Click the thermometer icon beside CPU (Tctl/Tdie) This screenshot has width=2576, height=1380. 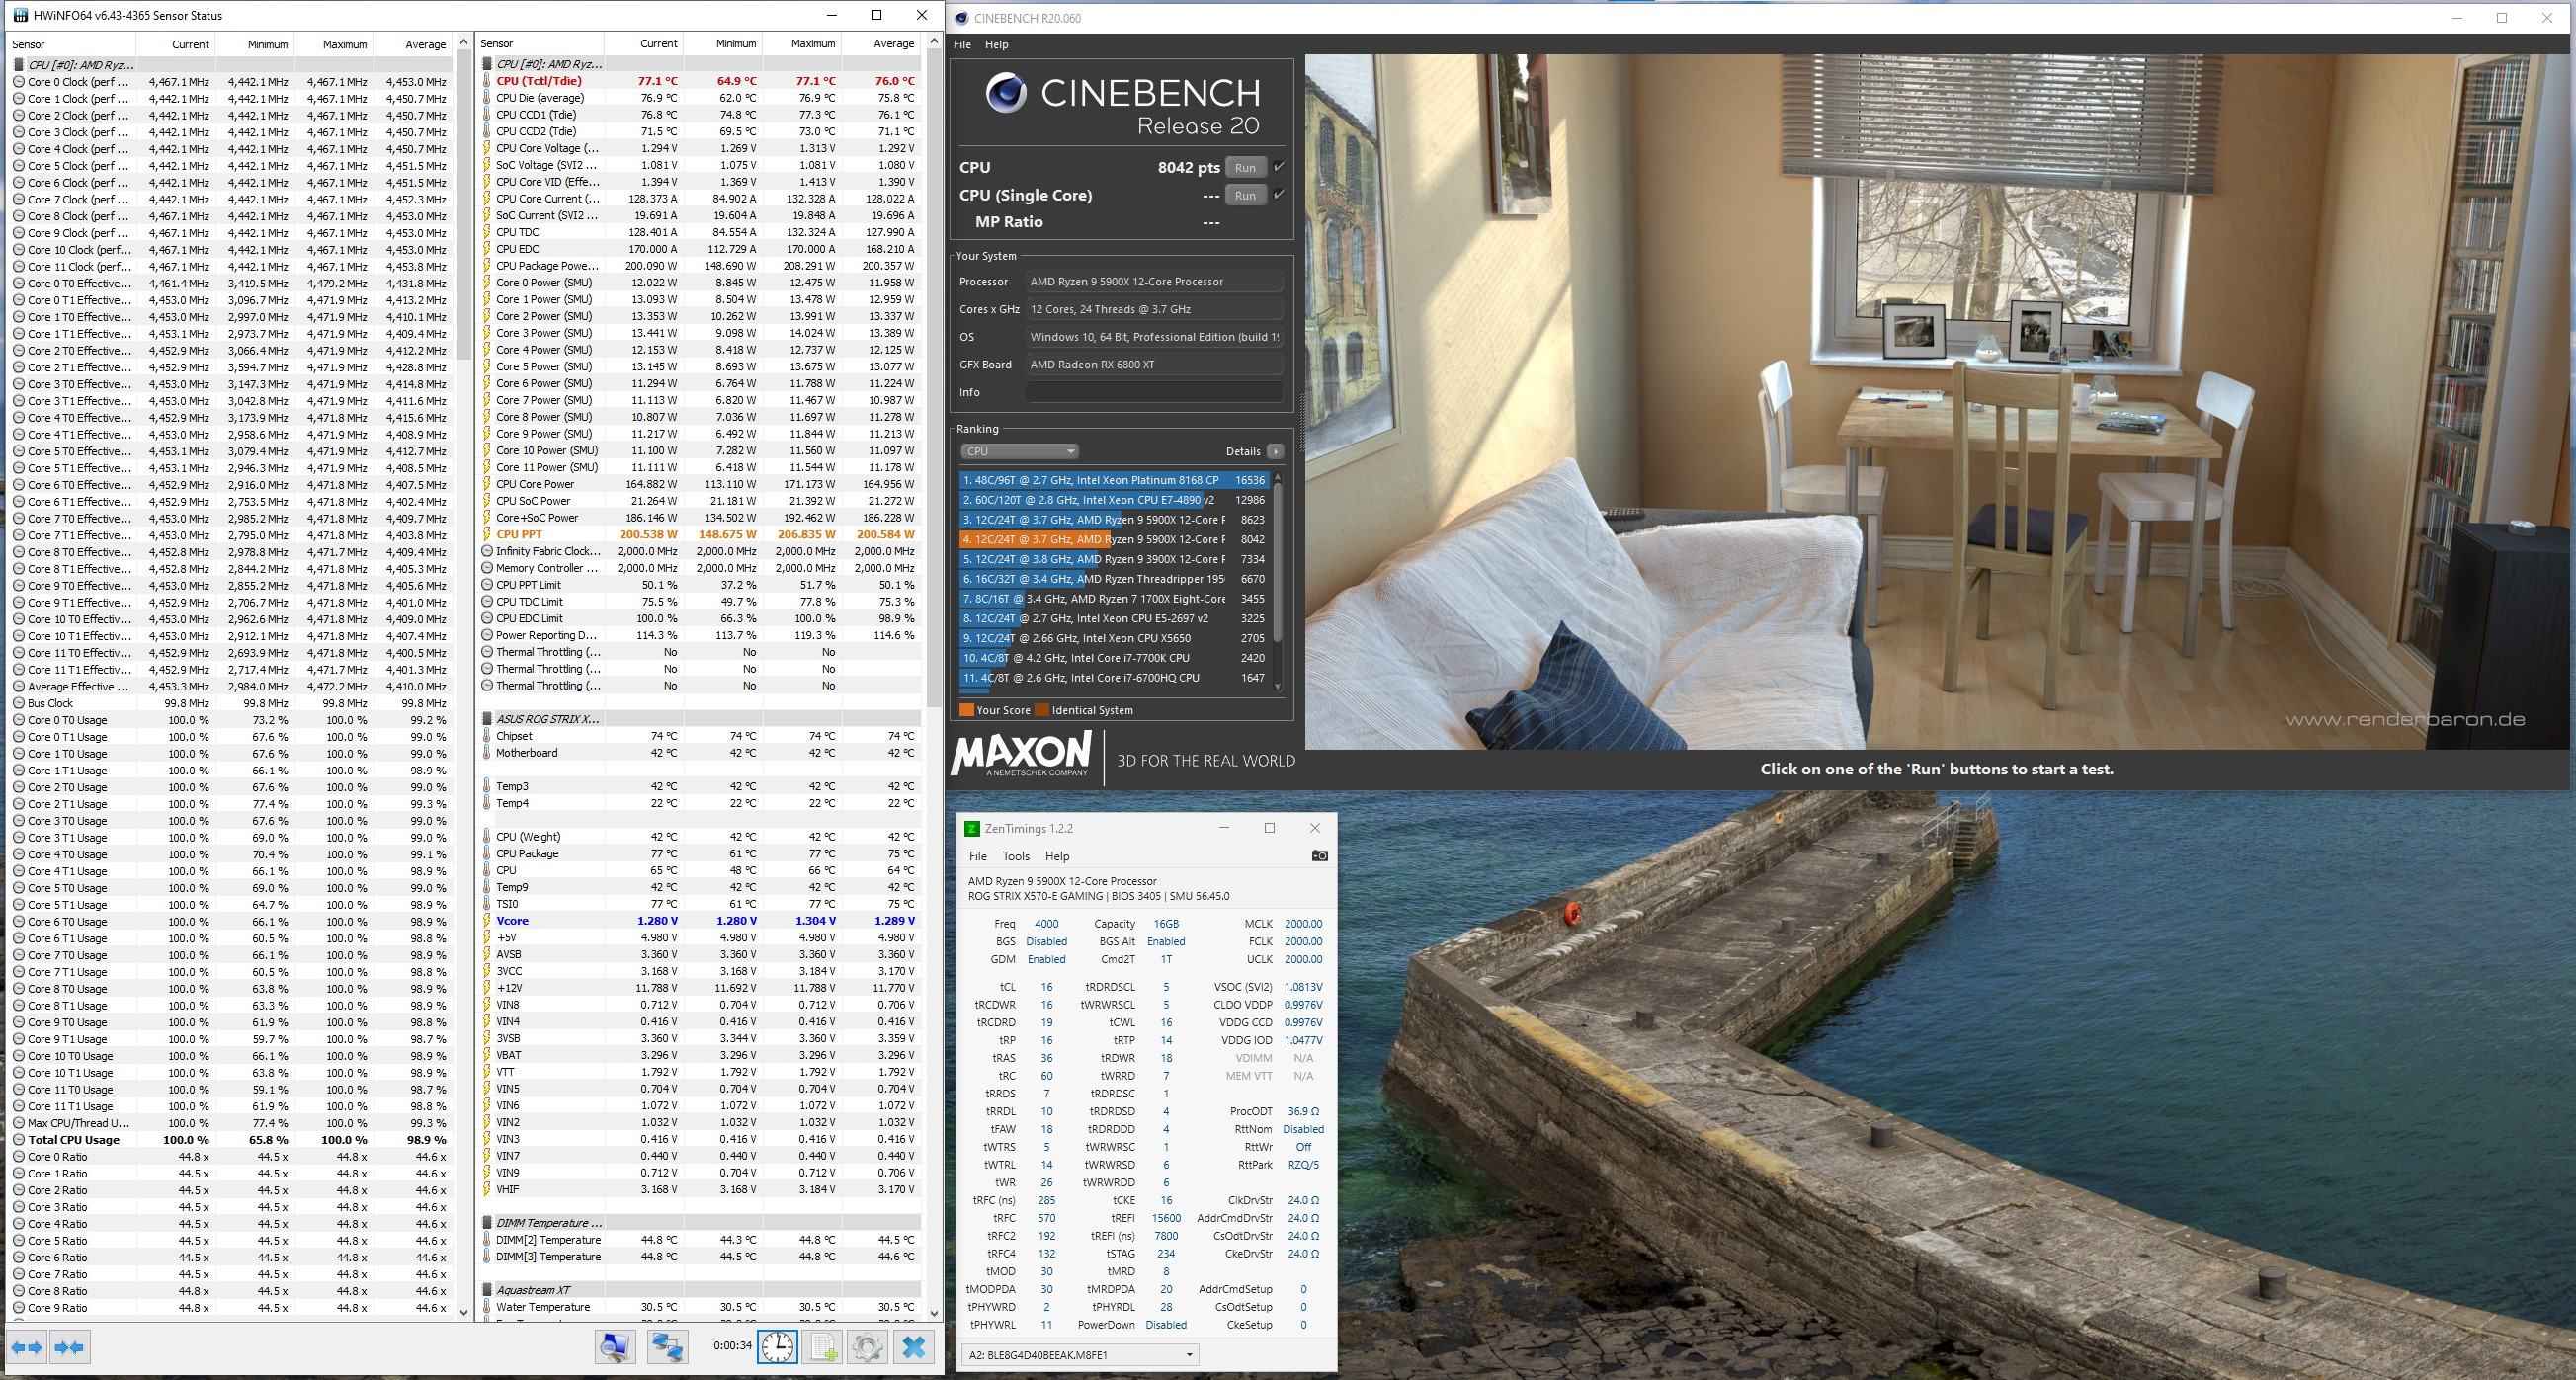[487, 81]
